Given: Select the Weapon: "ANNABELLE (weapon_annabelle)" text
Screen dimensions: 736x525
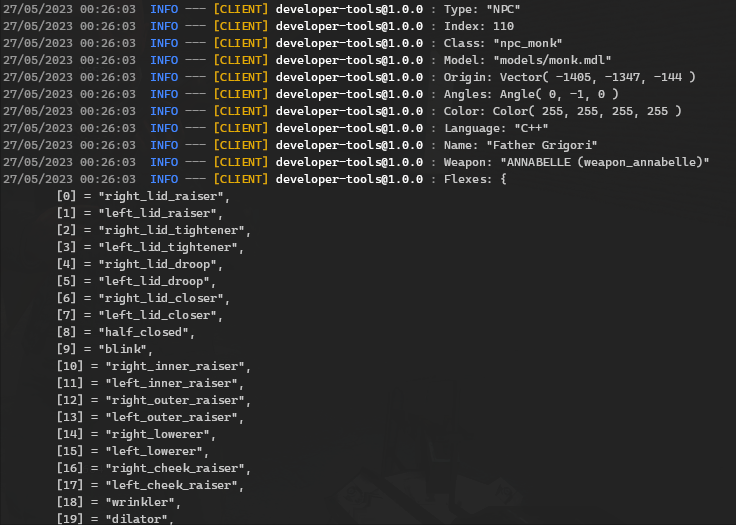Looking at the screenshot, I should click(x=576, y=162).
